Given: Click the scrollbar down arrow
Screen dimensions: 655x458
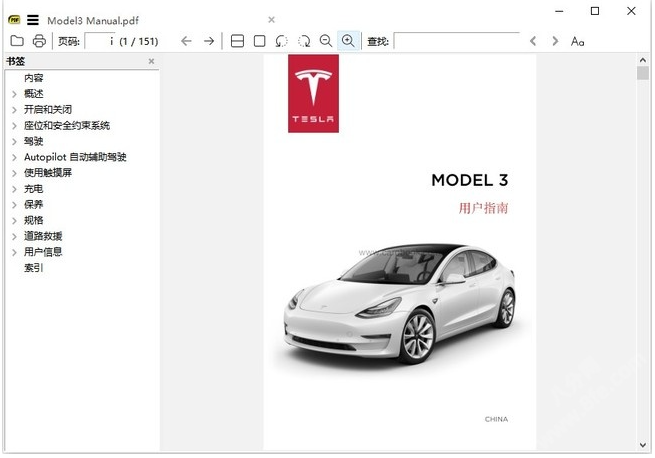Looking at the screenshot, I should (643, 445).
